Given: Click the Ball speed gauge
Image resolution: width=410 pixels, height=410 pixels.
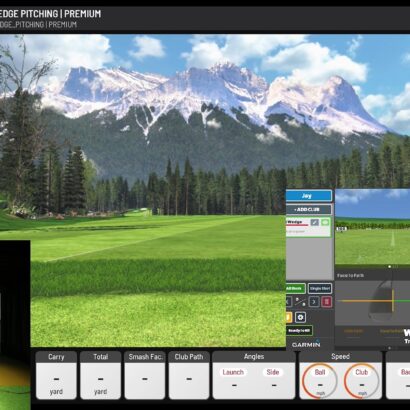Looking at the screenshot, I should point(320,380).
